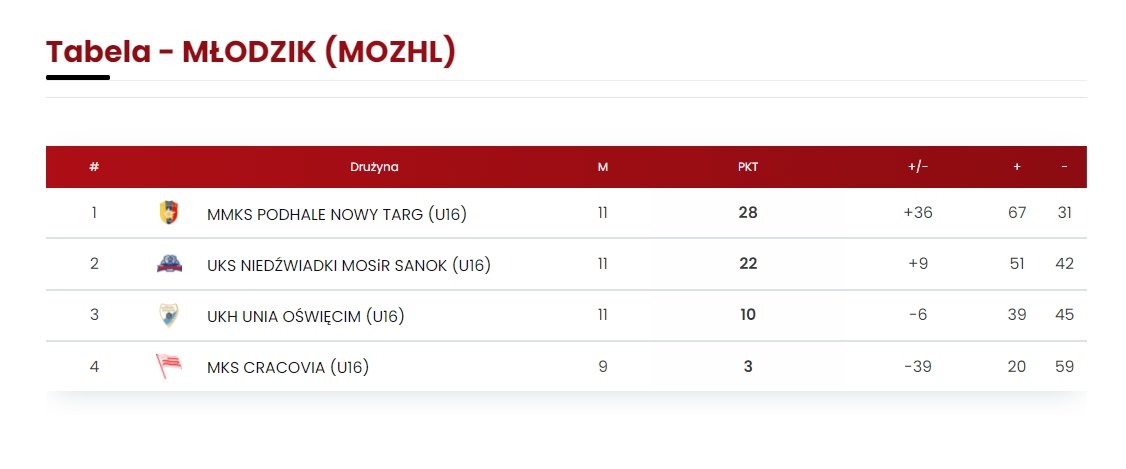The image size is (1126, 469).
Task: Open UKS NIEDŹWIADKI MOSiR SANOK (U16) link
Action: point(348,265)
